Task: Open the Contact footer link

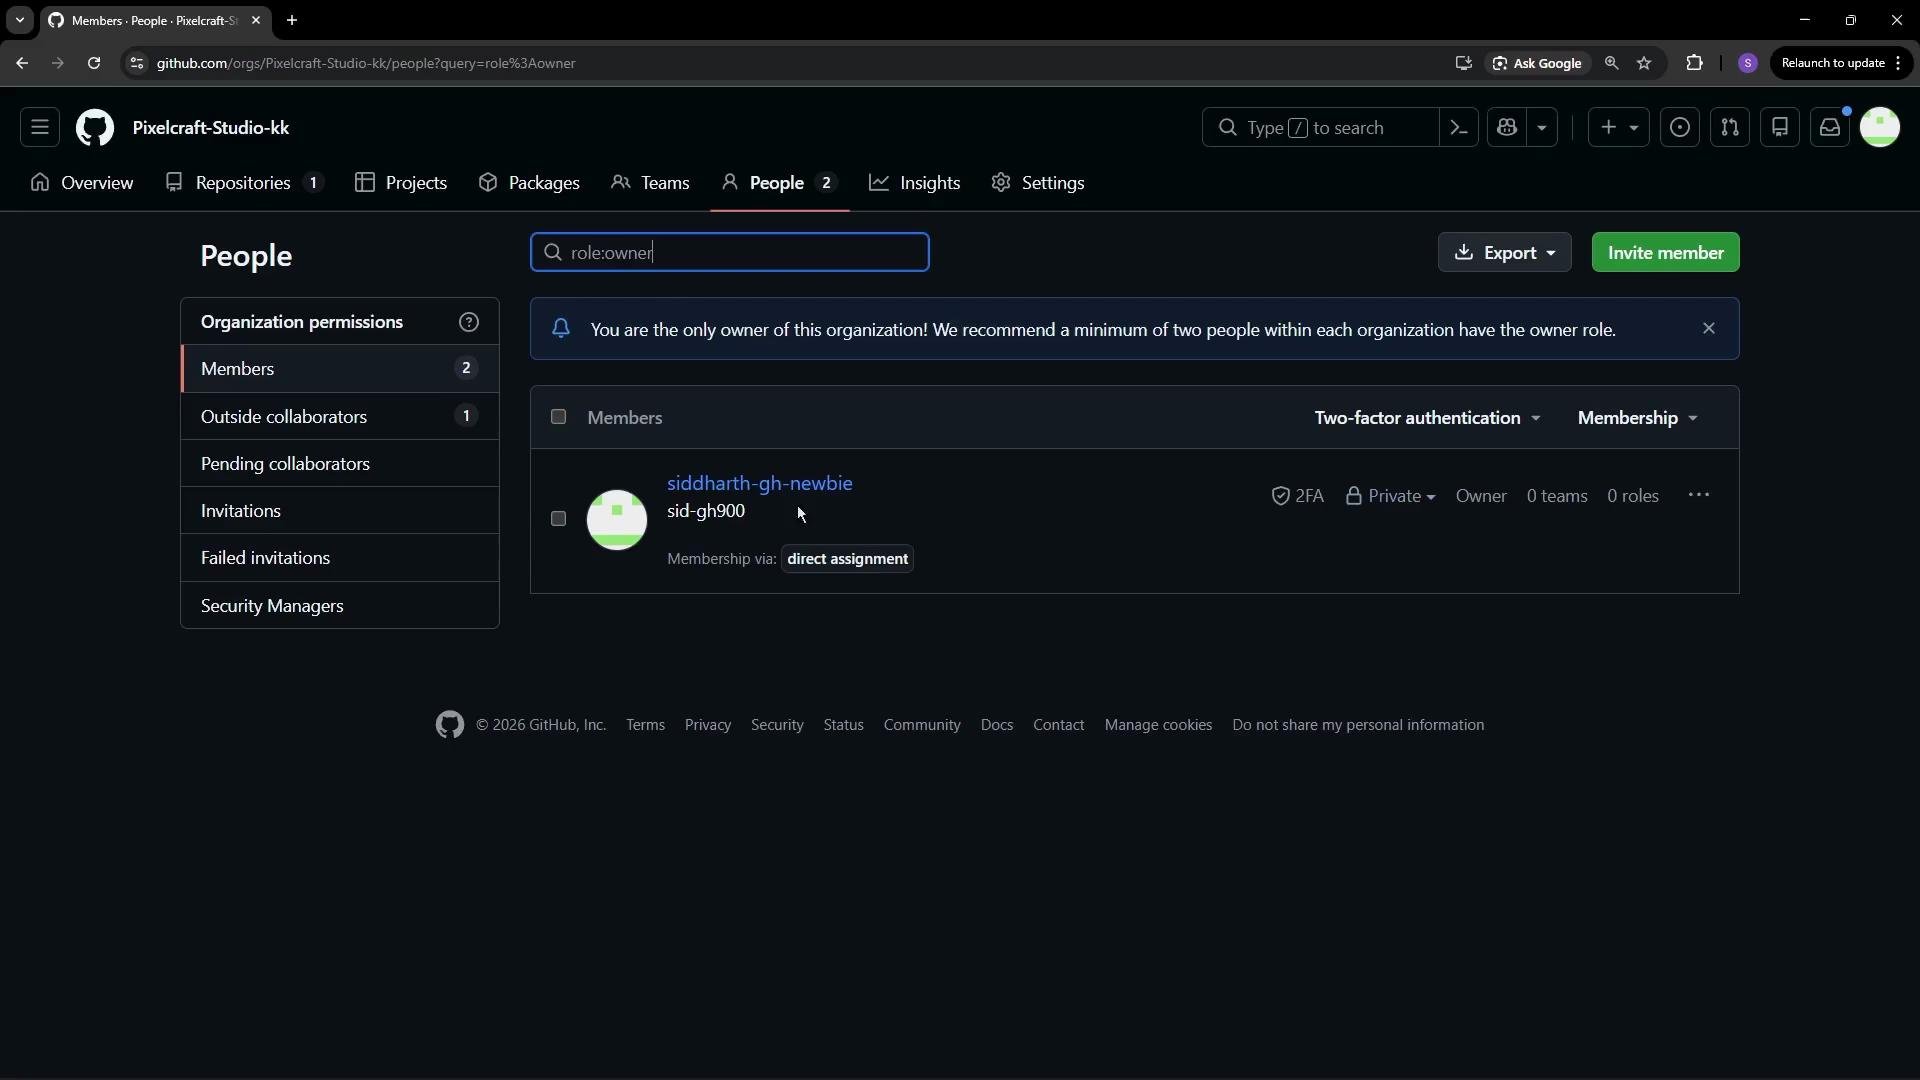Action: (x=1058, y=725)
